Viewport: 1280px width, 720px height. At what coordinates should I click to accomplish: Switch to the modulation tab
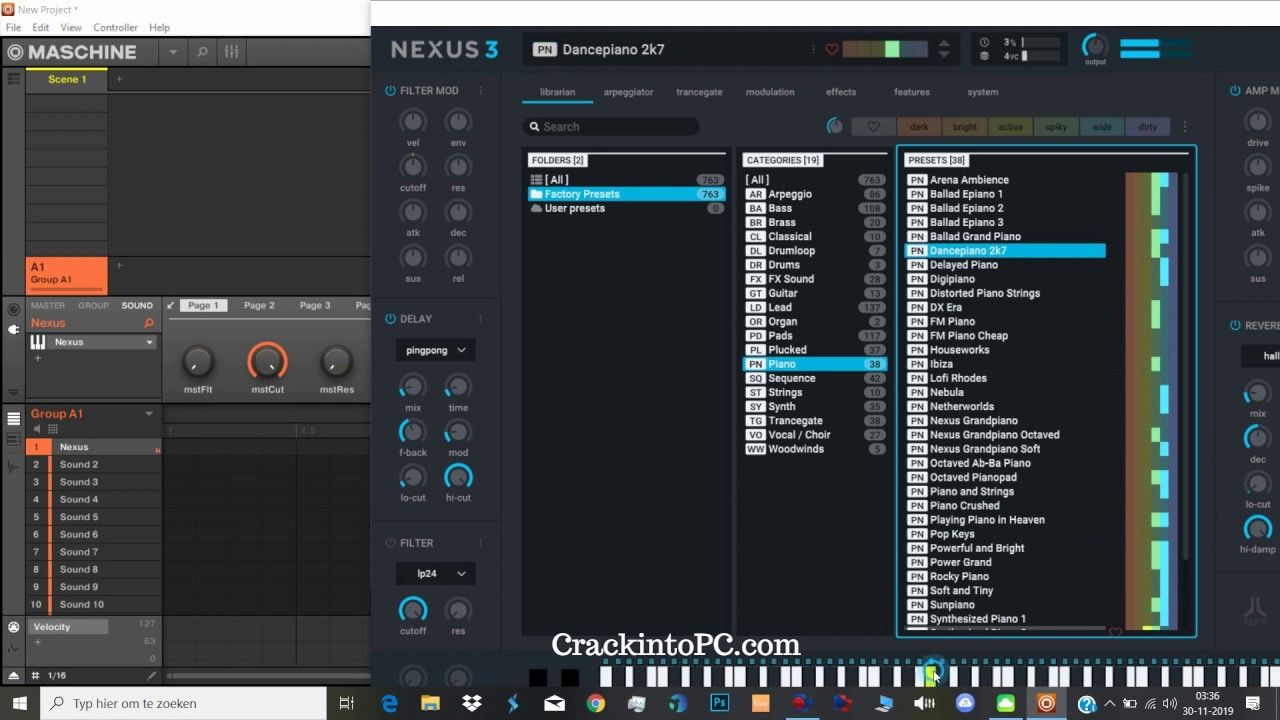pyautogui.click(x=770, y=92)
